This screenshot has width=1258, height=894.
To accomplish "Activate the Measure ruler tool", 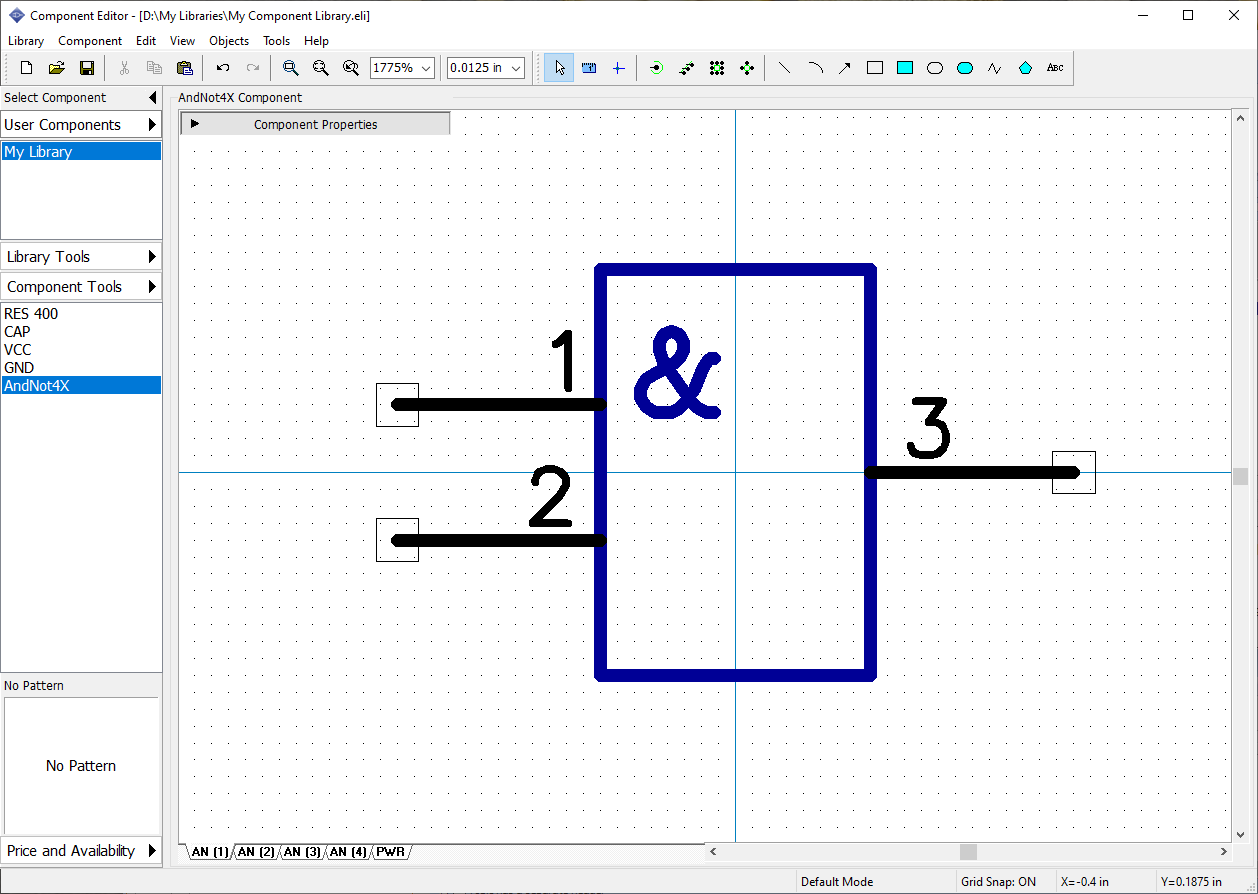I will [589, 68].
